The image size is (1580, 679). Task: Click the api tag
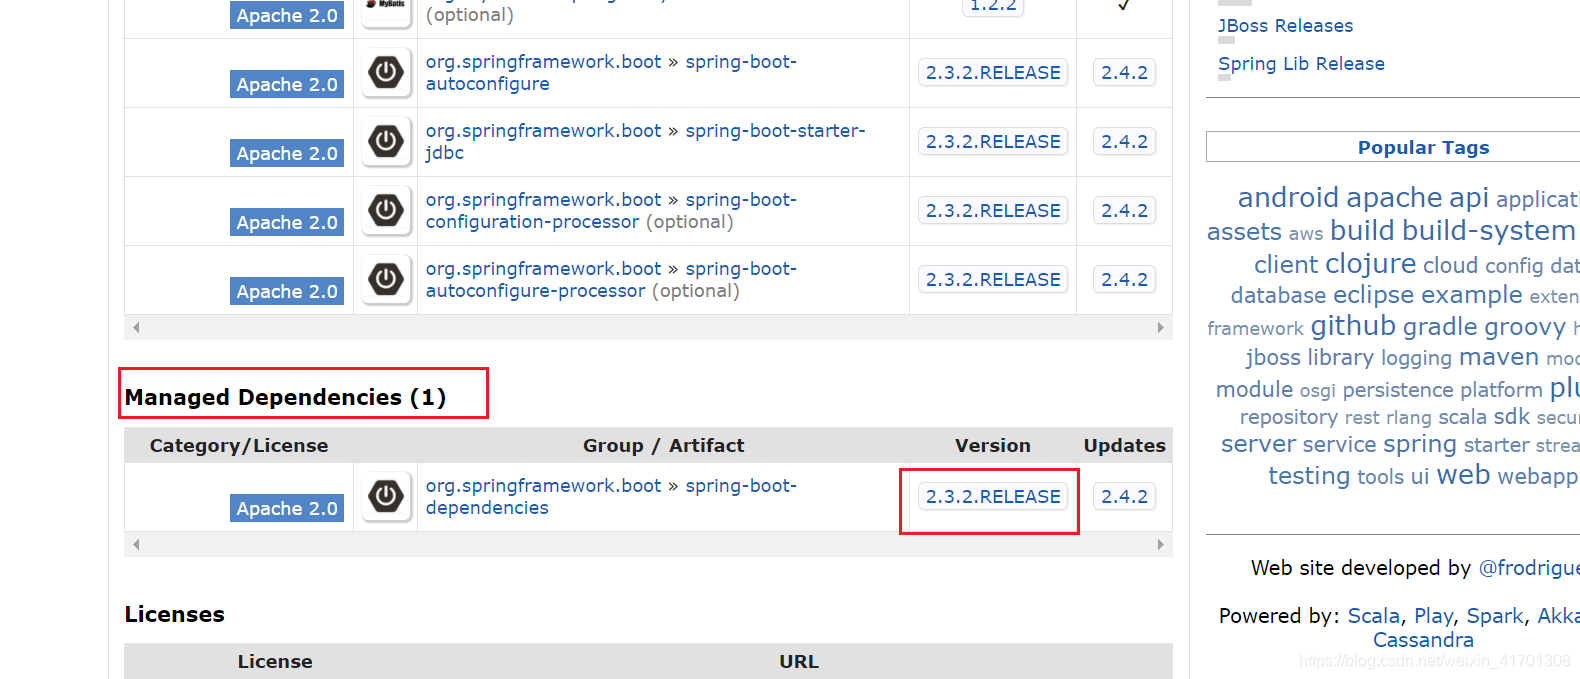(x=1469, y=197)
